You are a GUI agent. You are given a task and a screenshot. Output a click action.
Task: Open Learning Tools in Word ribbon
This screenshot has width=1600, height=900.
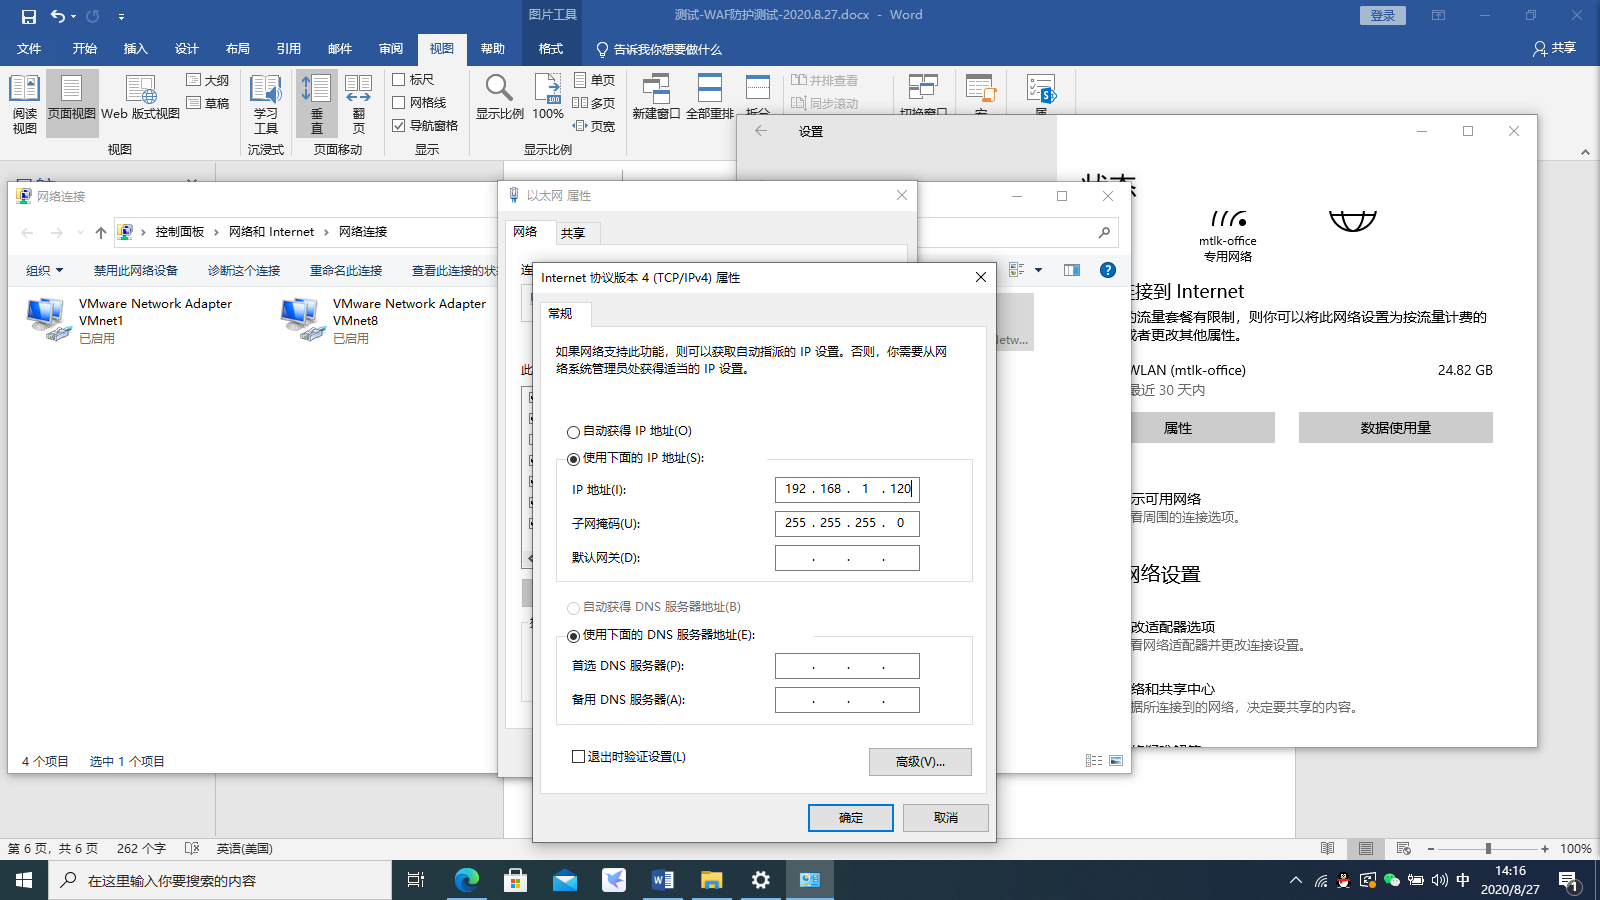266,104
